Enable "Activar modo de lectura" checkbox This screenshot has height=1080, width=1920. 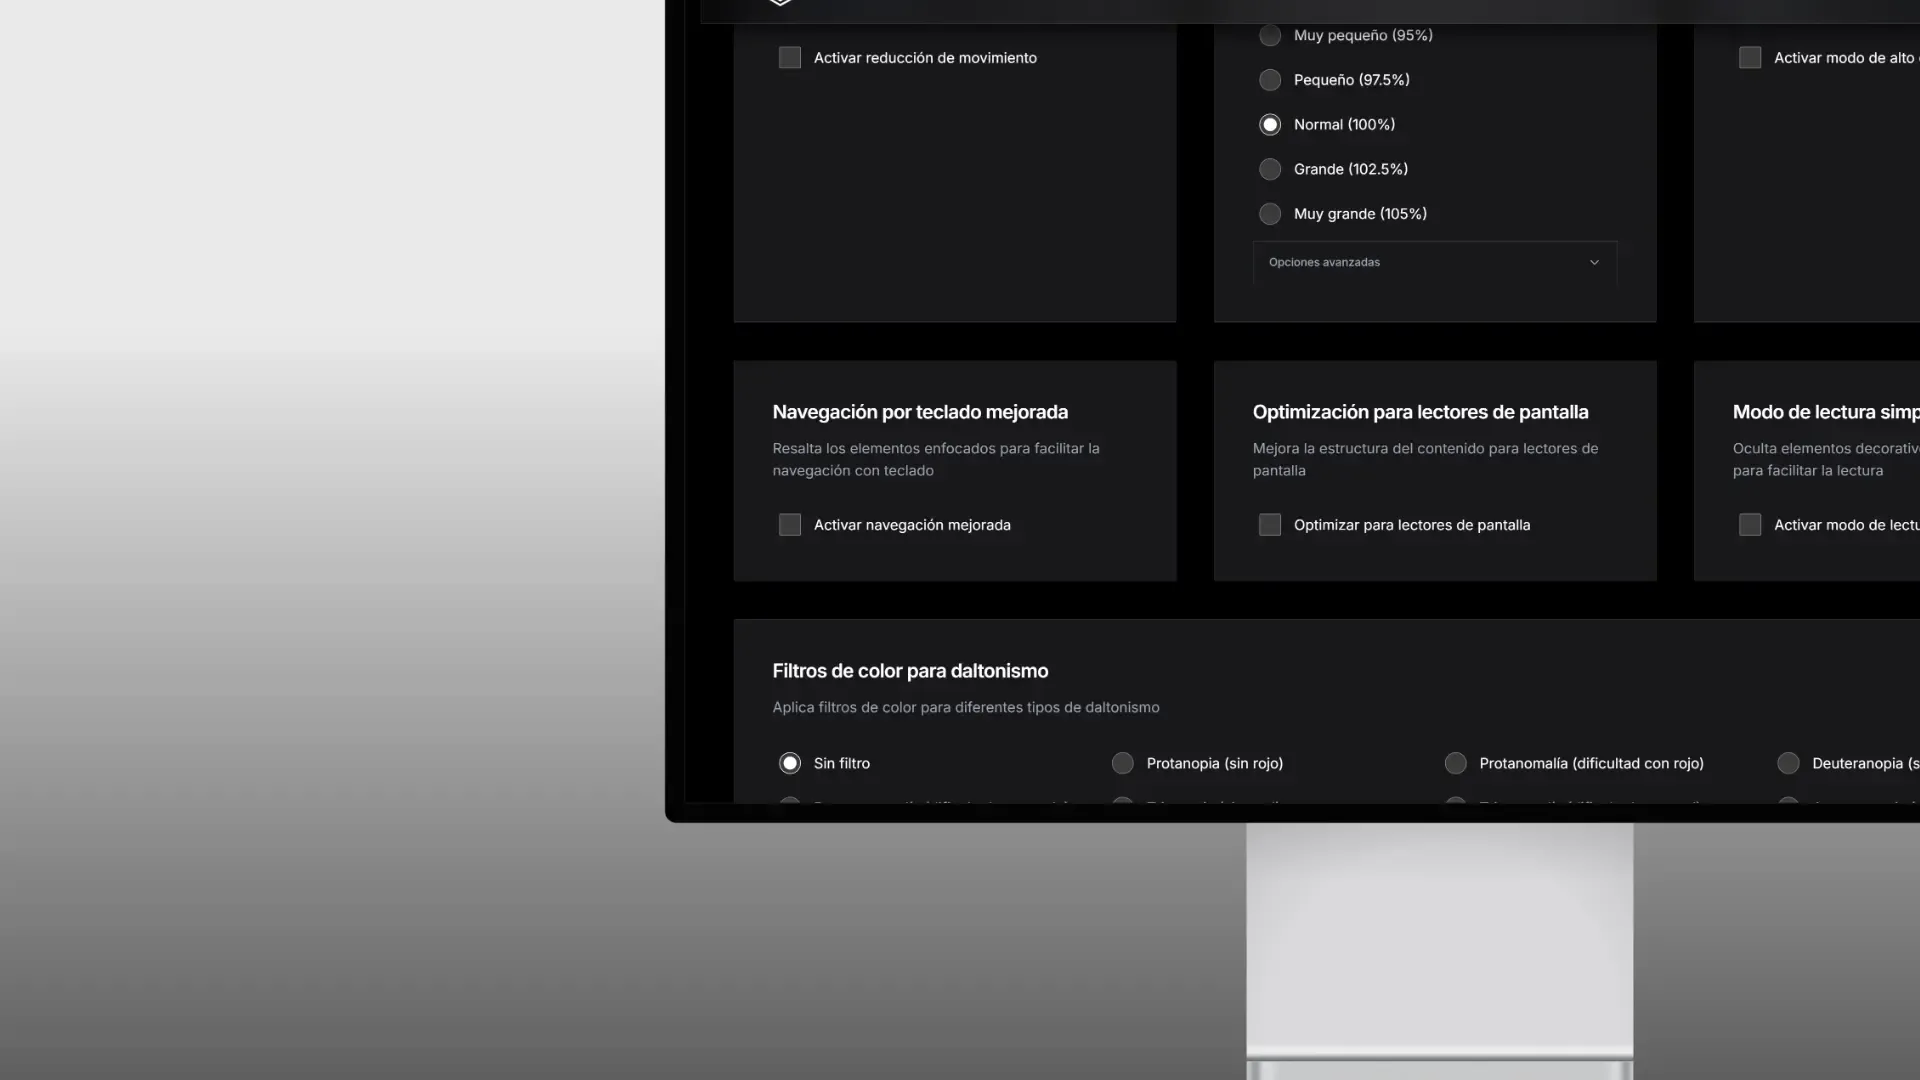[1750, 524]
